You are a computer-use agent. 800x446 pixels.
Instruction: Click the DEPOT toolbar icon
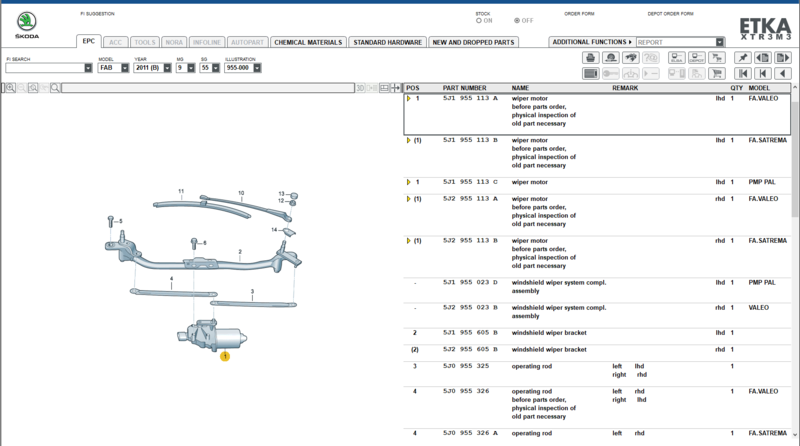[696, 58]
